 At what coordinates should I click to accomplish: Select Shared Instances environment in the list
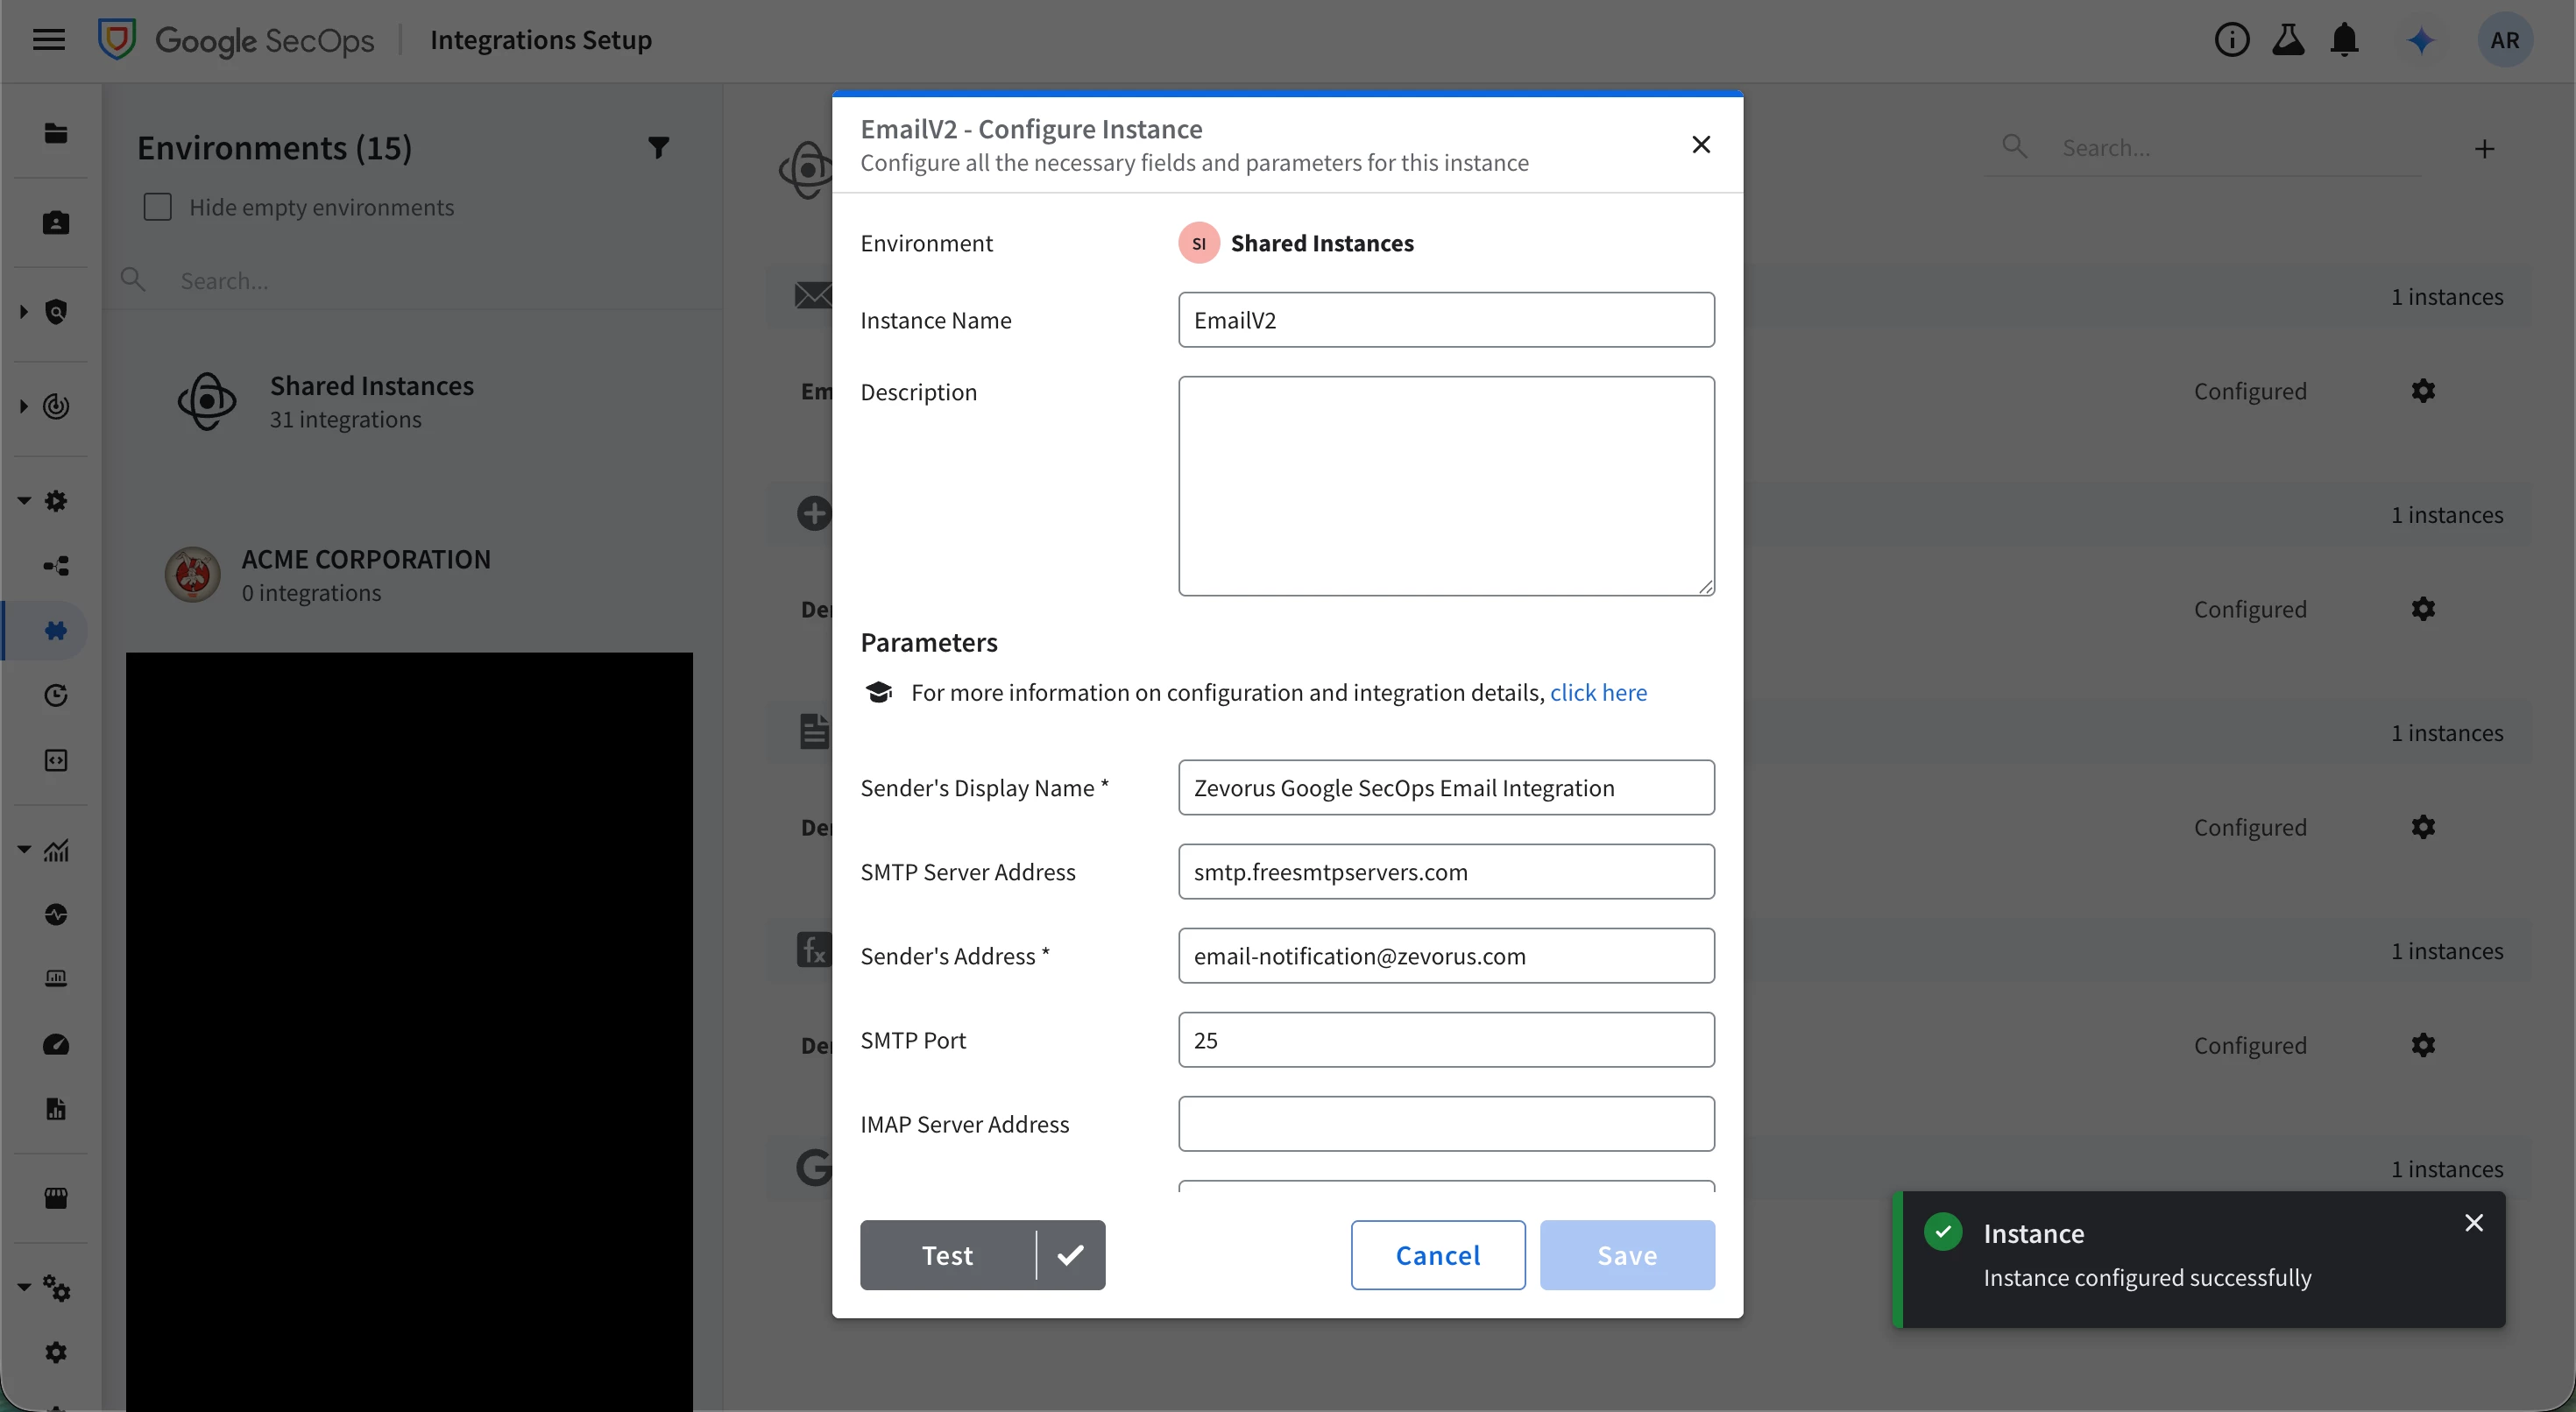pos(410,402)
